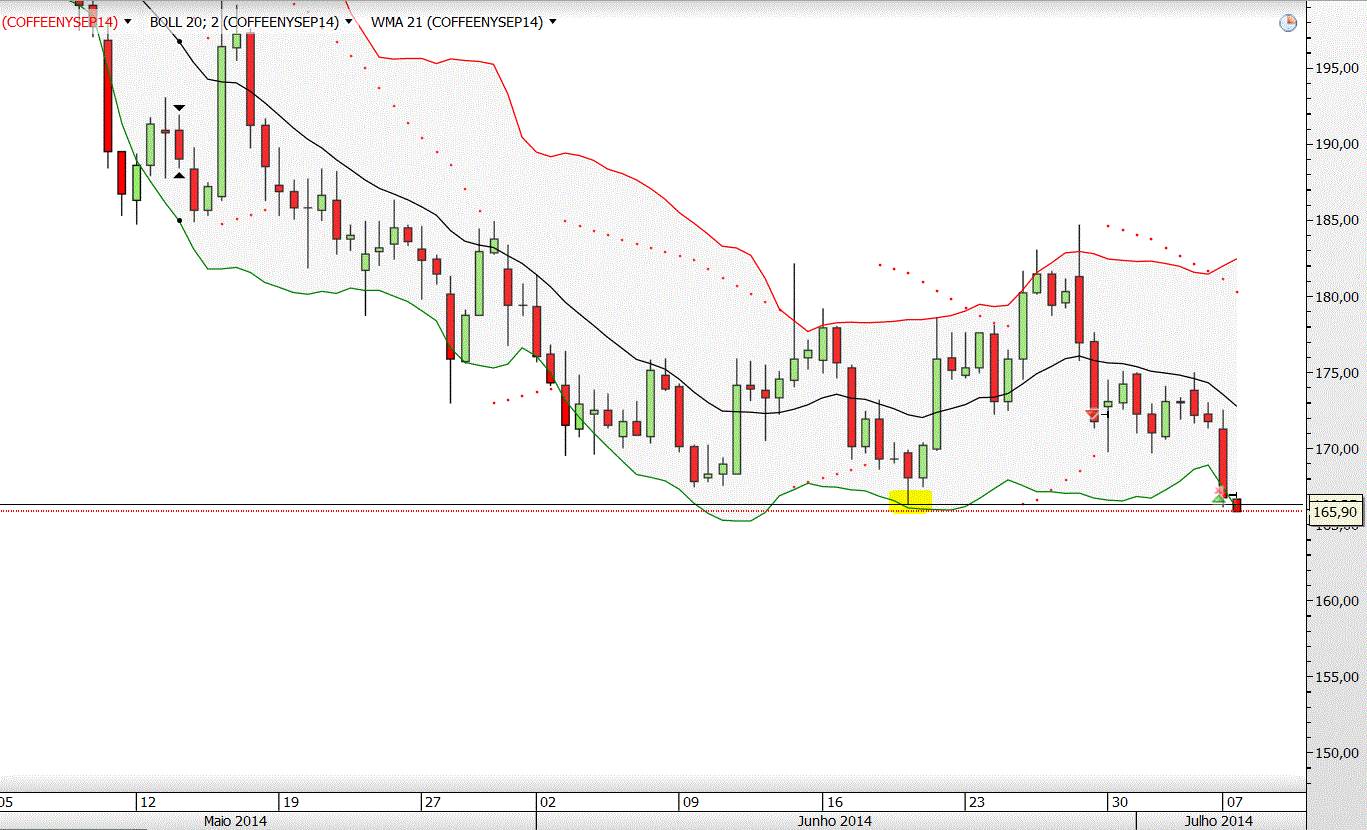The height and width of the screenshot is (830, 1367).
Task: Expand the WMA 21 indicator dropdown arrow
Action: tap(553, 21)
